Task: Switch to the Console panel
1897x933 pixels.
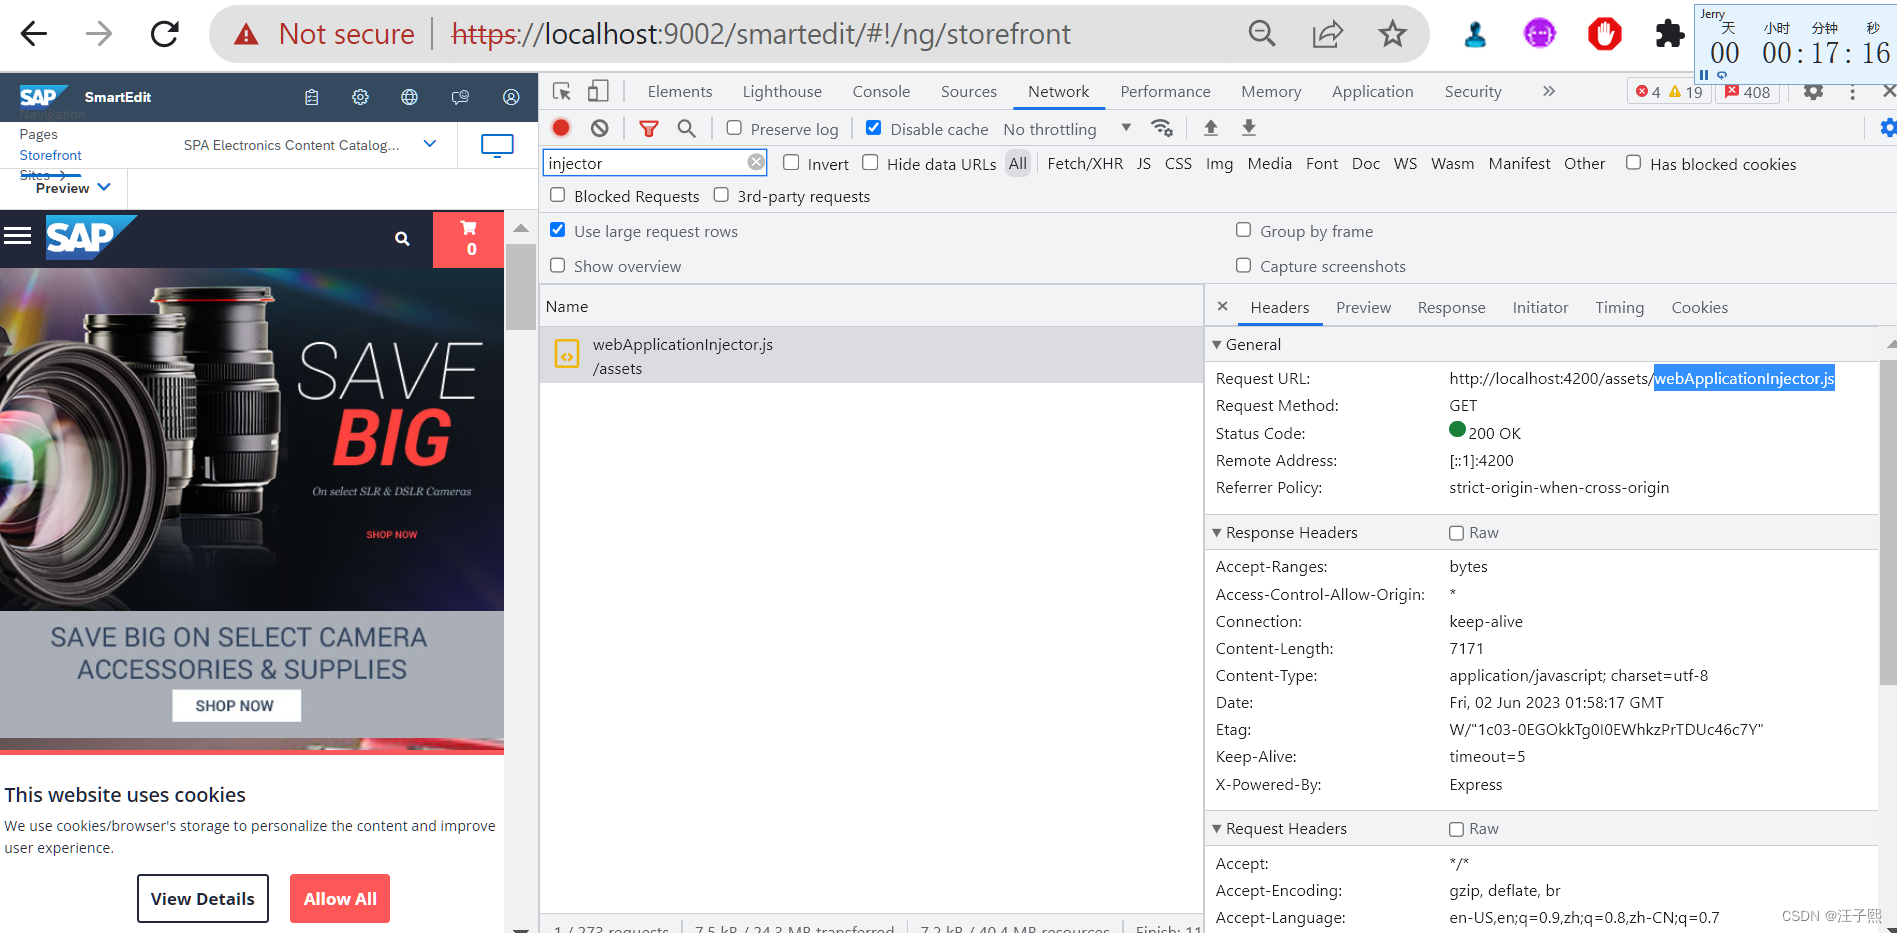Action: (881, 91)
